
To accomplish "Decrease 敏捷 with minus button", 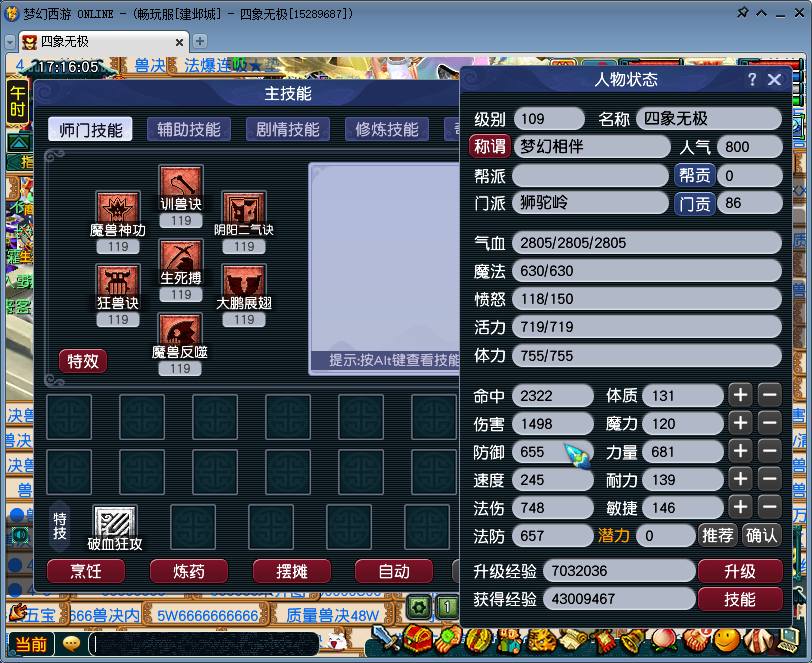I will (x=770, y=507).
